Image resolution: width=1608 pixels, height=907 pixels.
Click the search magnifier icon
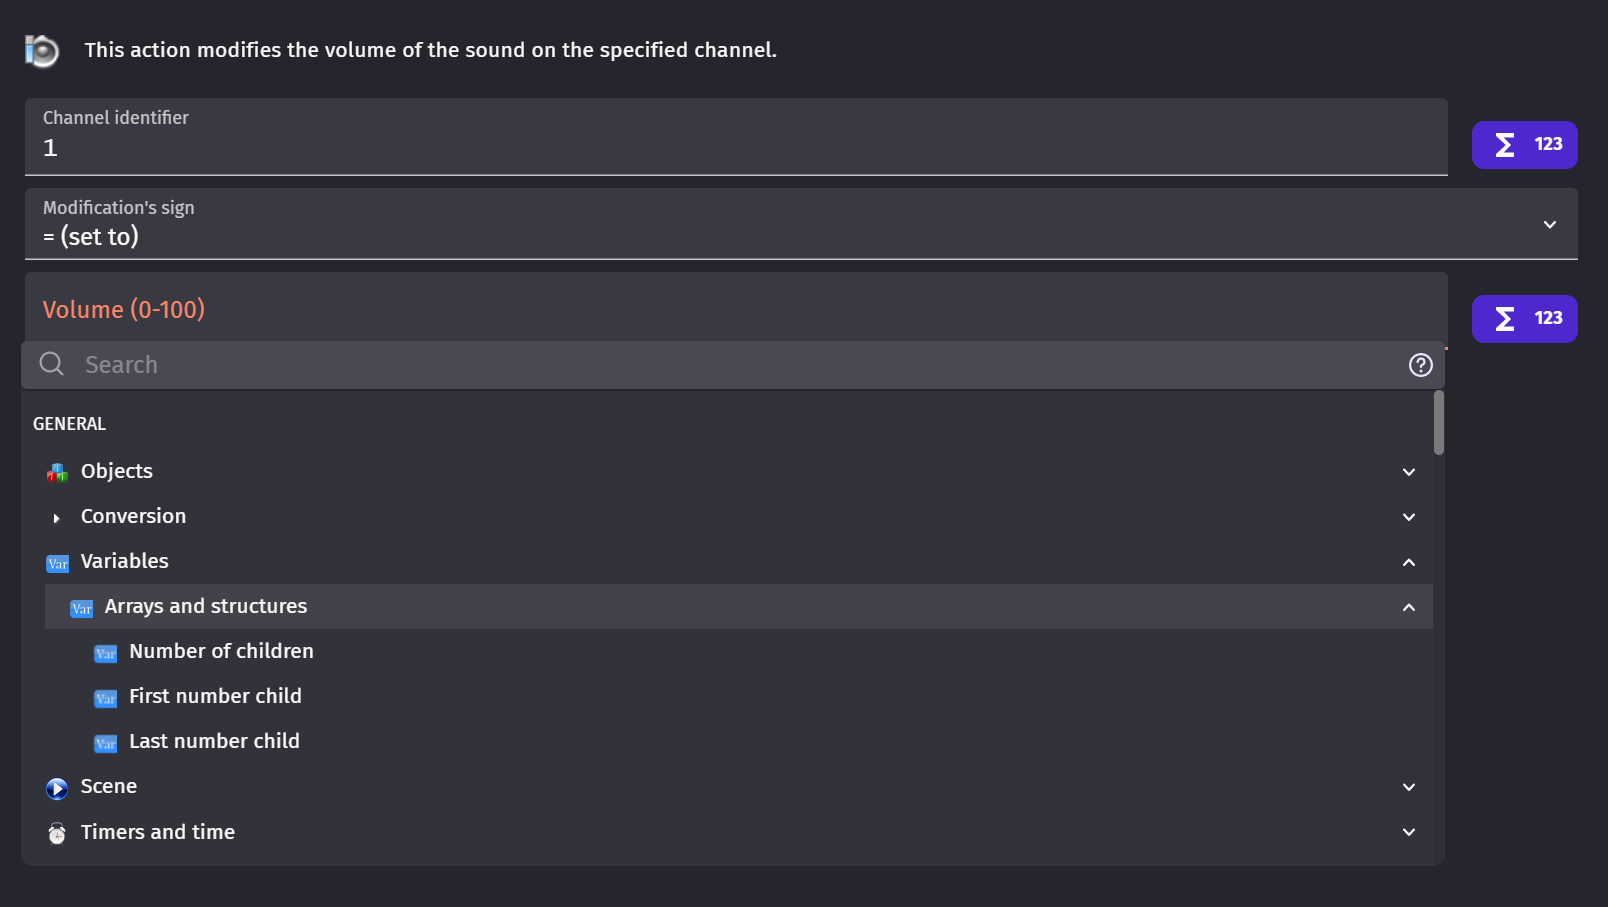point(52,364)
